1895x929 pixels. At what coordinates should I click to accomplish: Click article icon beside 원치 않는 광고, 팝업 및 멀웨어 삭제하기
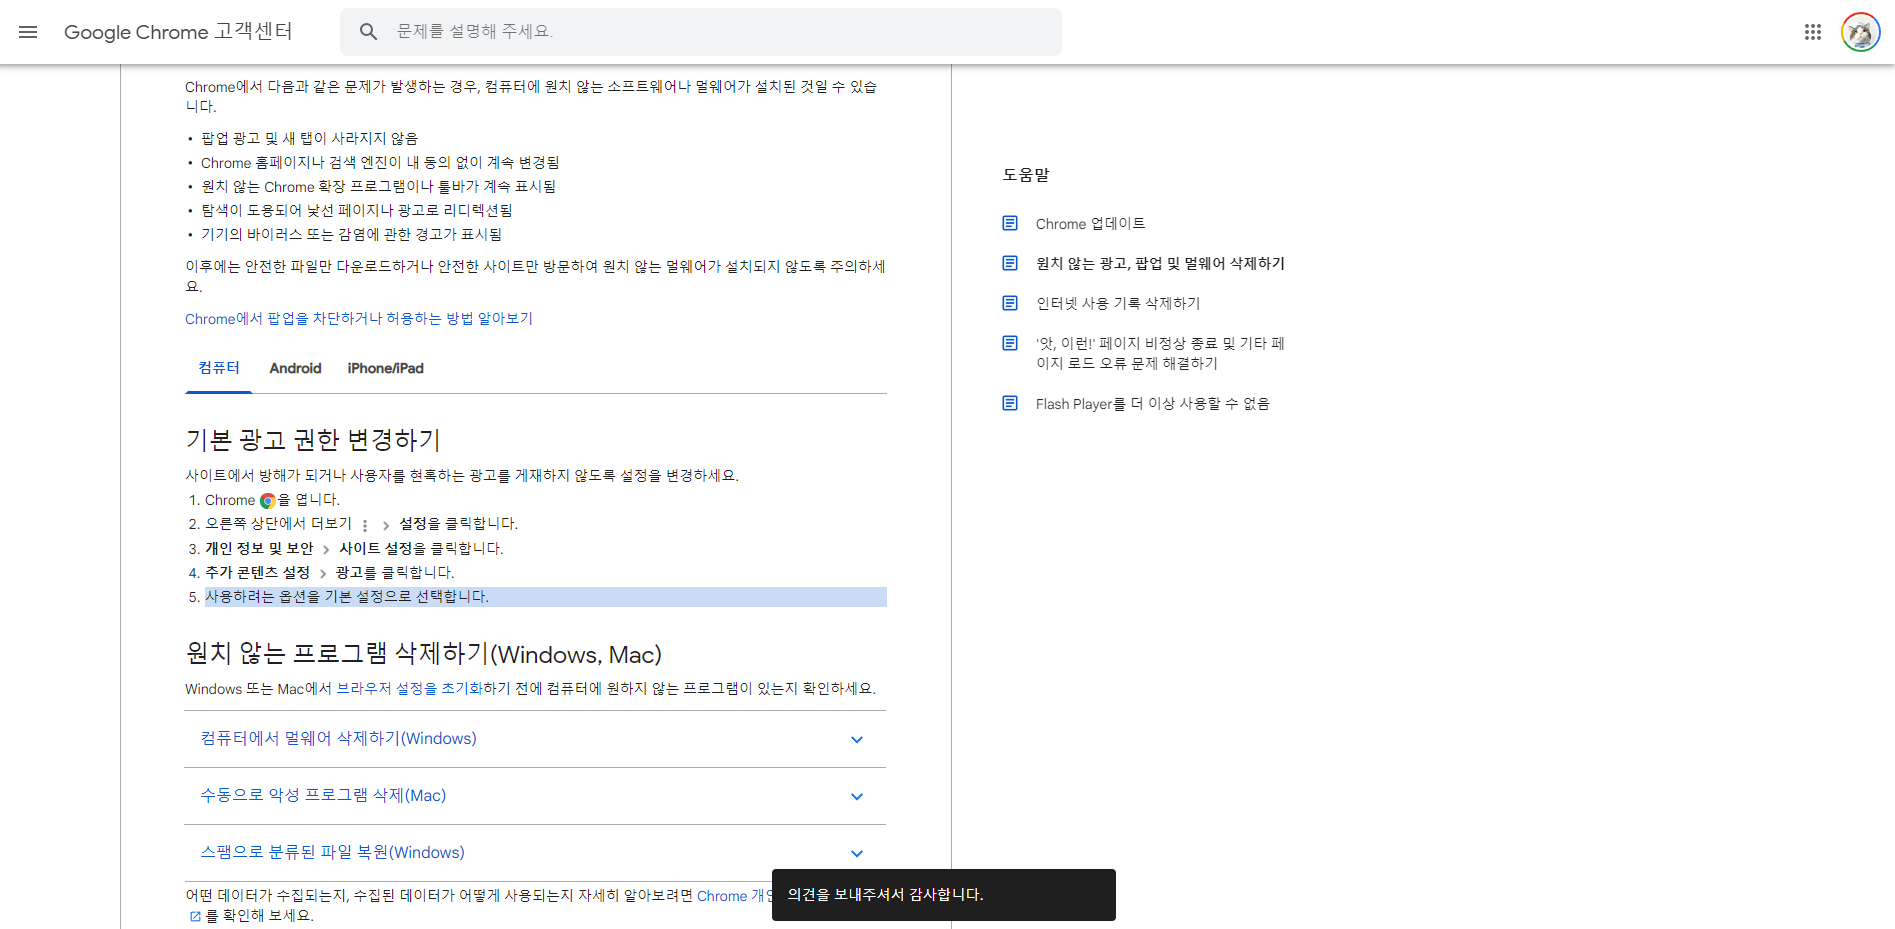click(x=1010, y=263)
